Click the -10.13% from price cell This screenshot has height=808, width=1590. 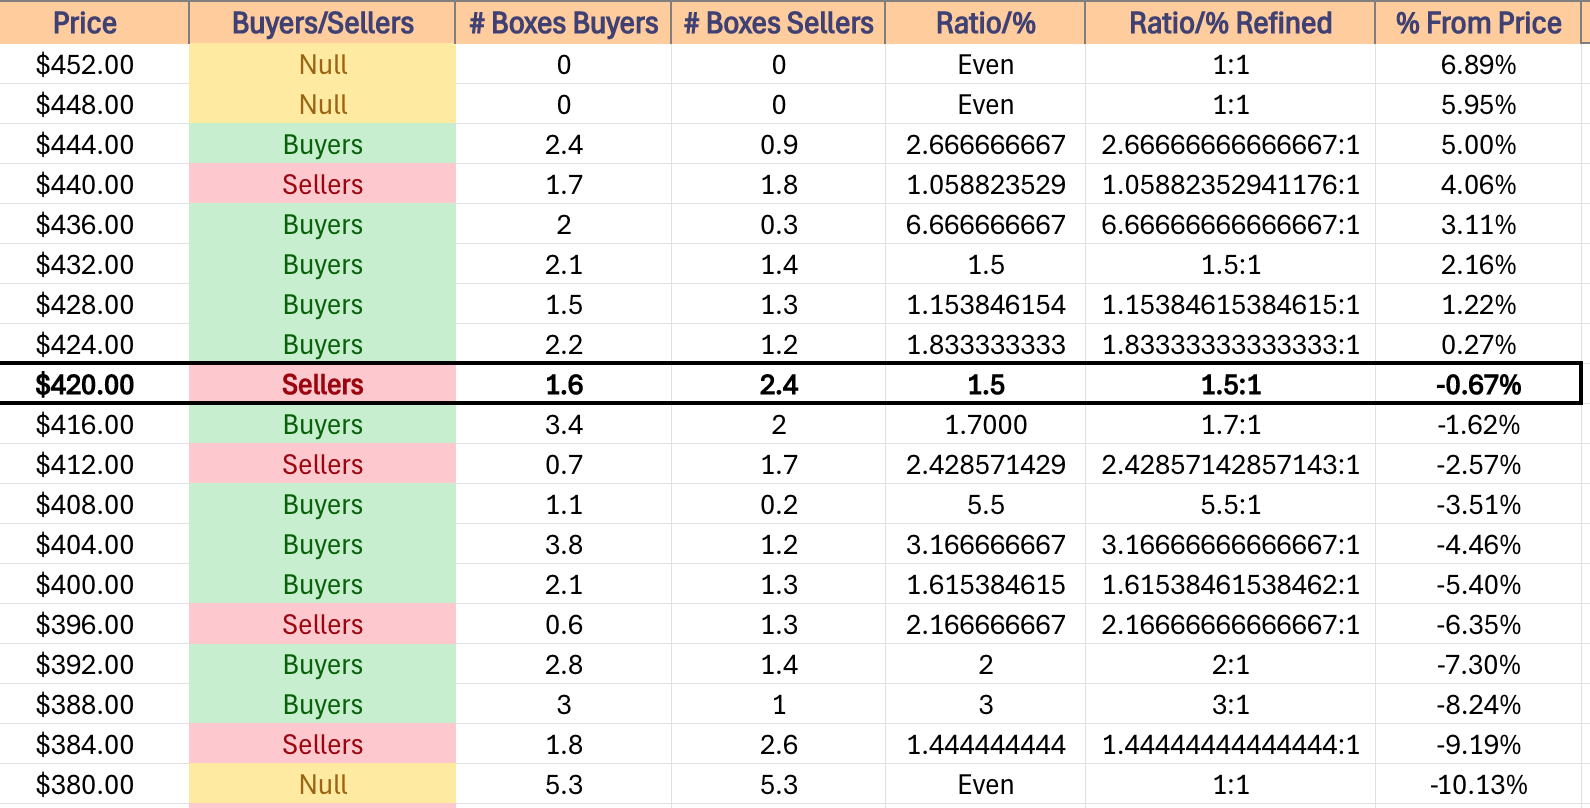click(1478, 785)
